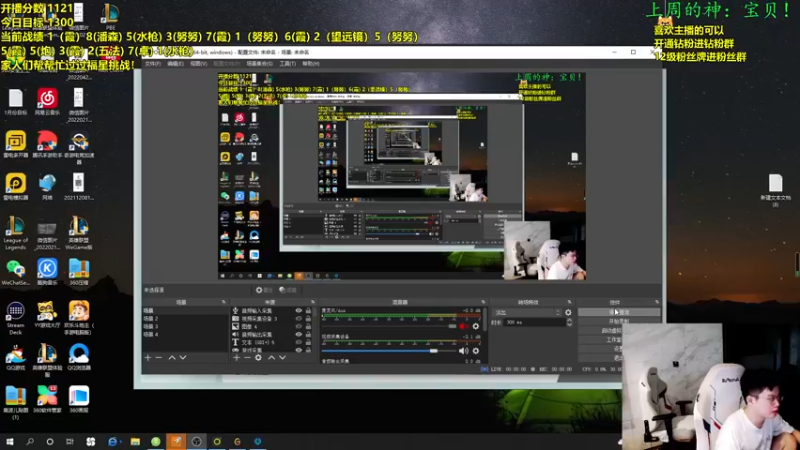Click the Windows Start button
Viewport: 800px width, 450px height.
coord(9,441)
